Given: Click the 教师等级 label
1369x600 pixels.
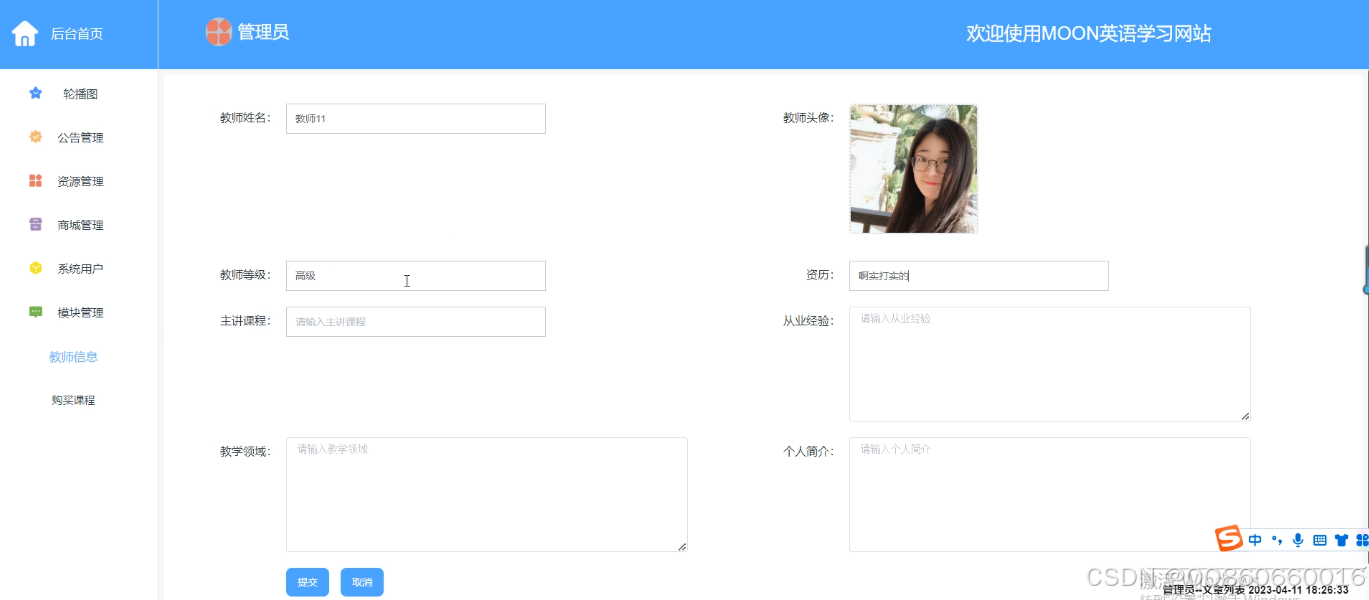Looking at the screenshot, I should coord(245,275).
